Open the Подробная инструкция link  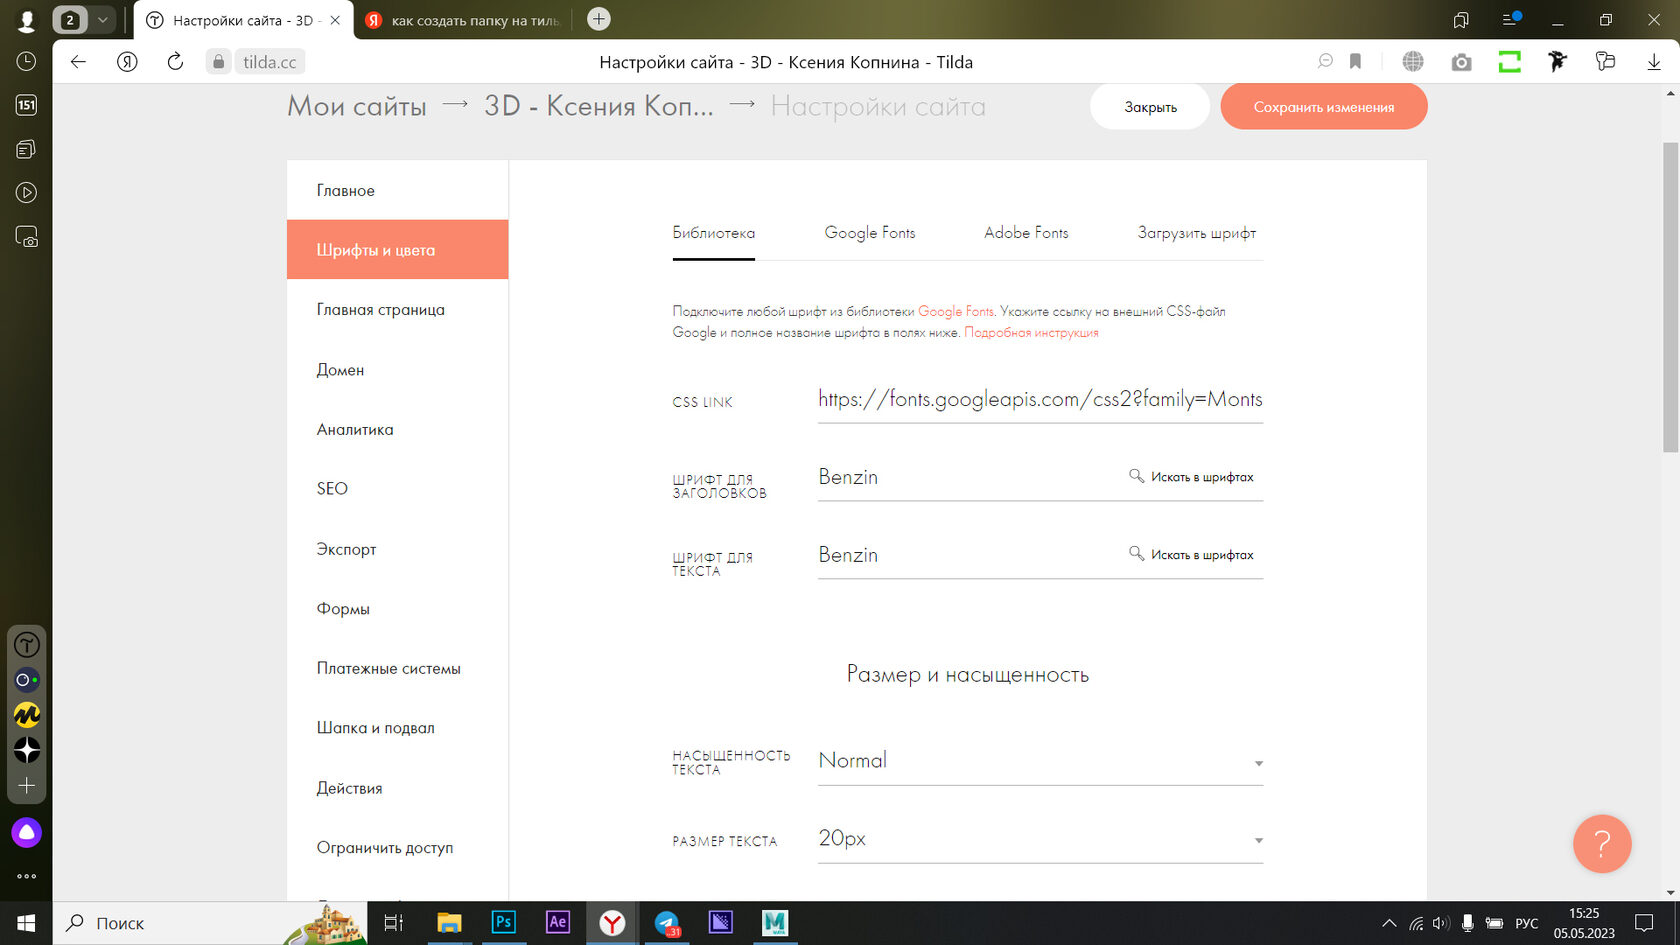(x=1031, y=333)
